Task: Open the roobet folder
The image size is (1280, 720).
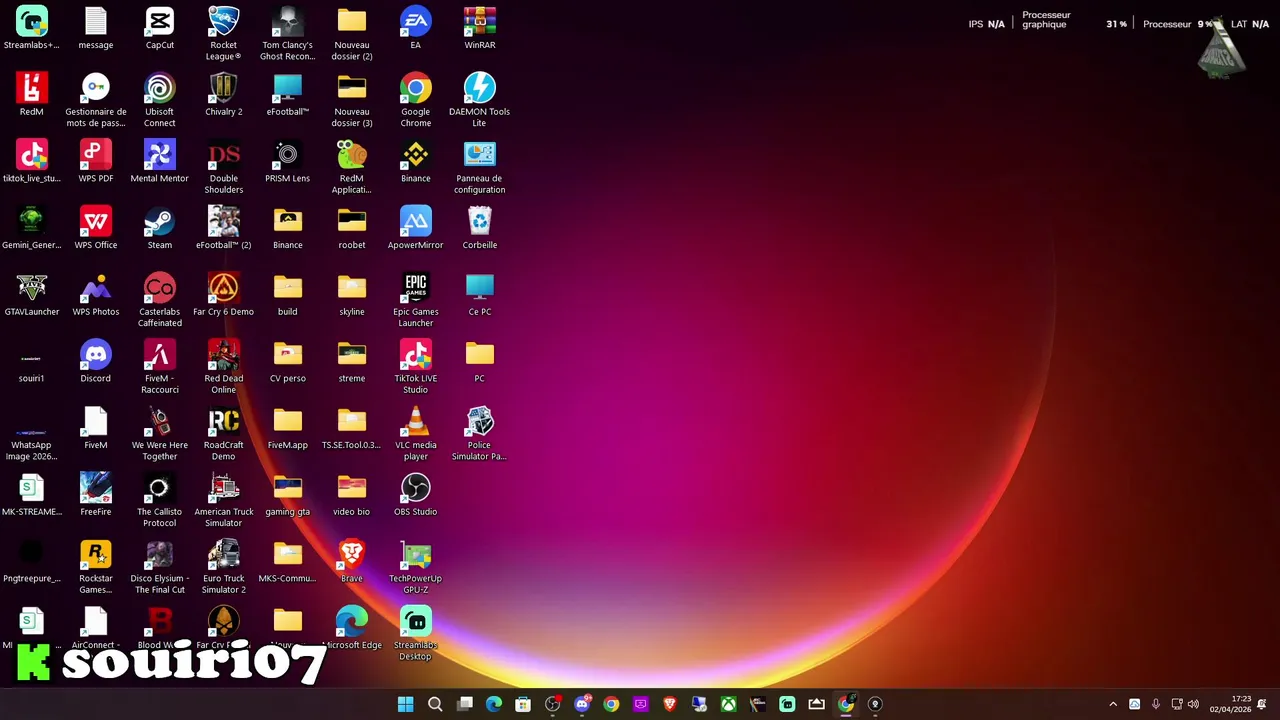Action: [351, 228]
